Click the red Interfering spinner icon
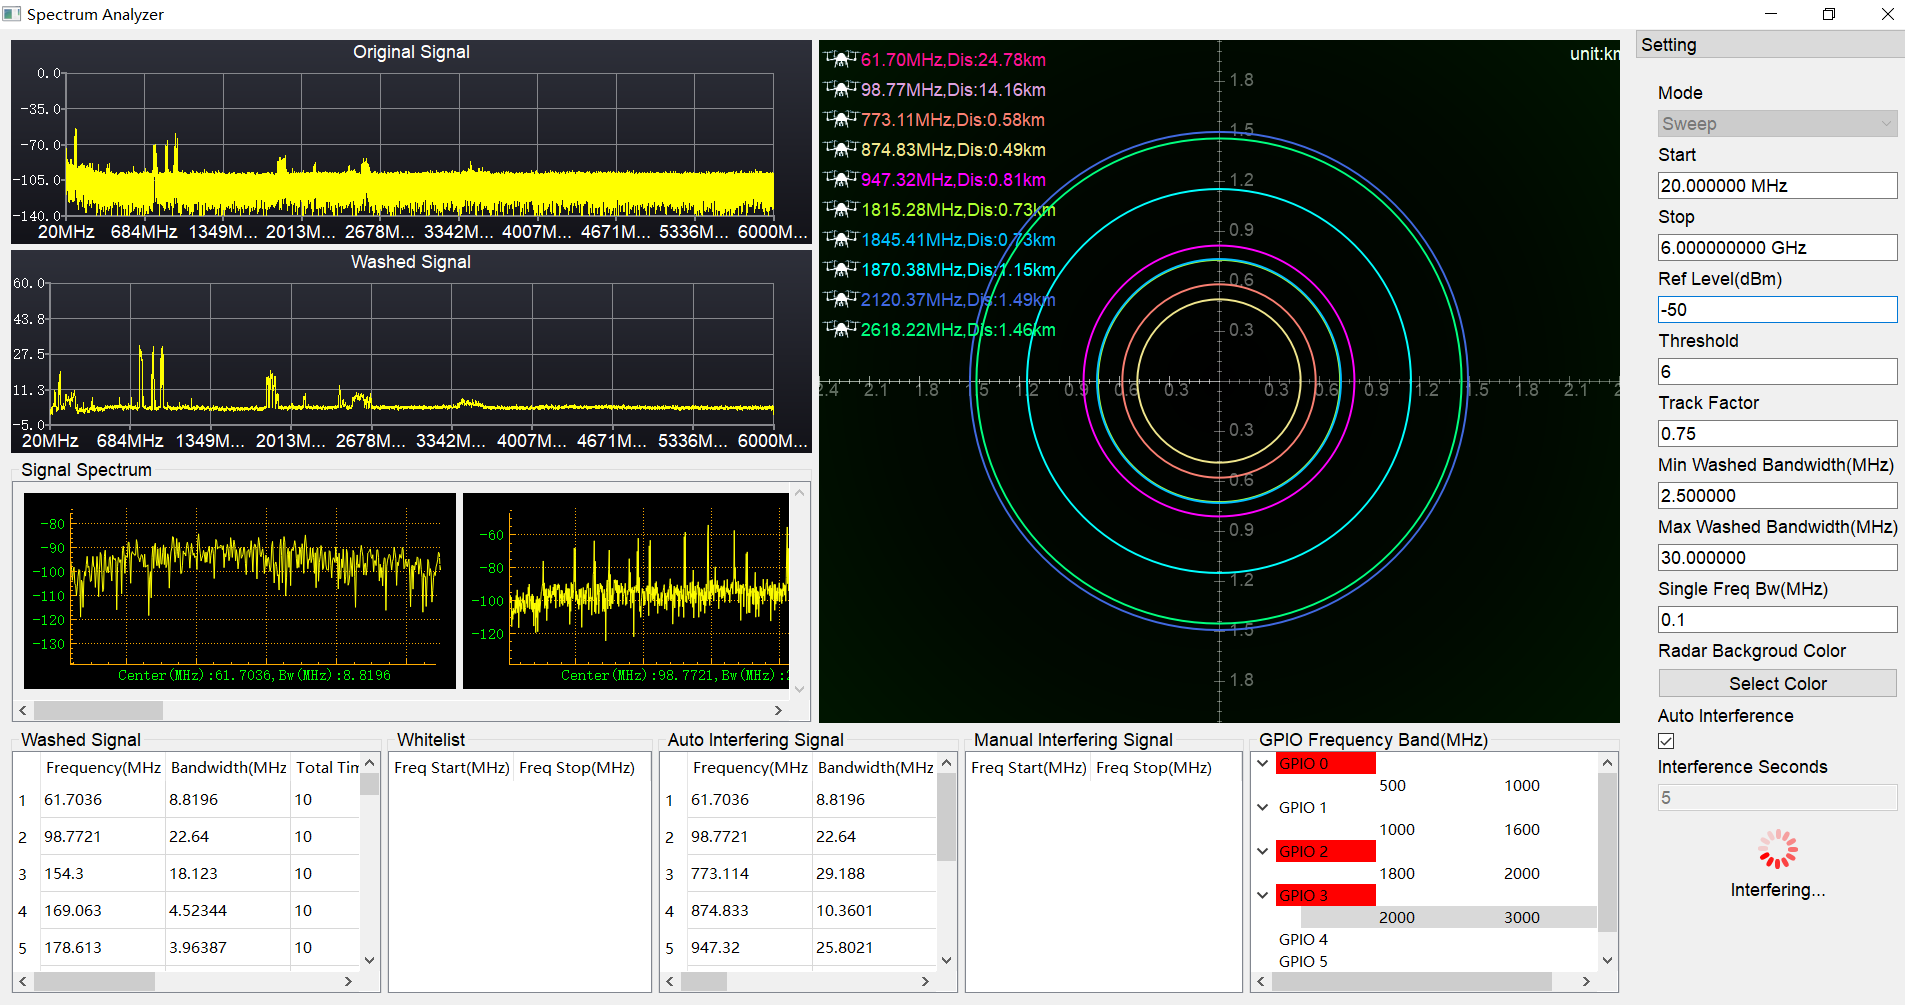The image size is (1905, 1005). click(1777, 849)
